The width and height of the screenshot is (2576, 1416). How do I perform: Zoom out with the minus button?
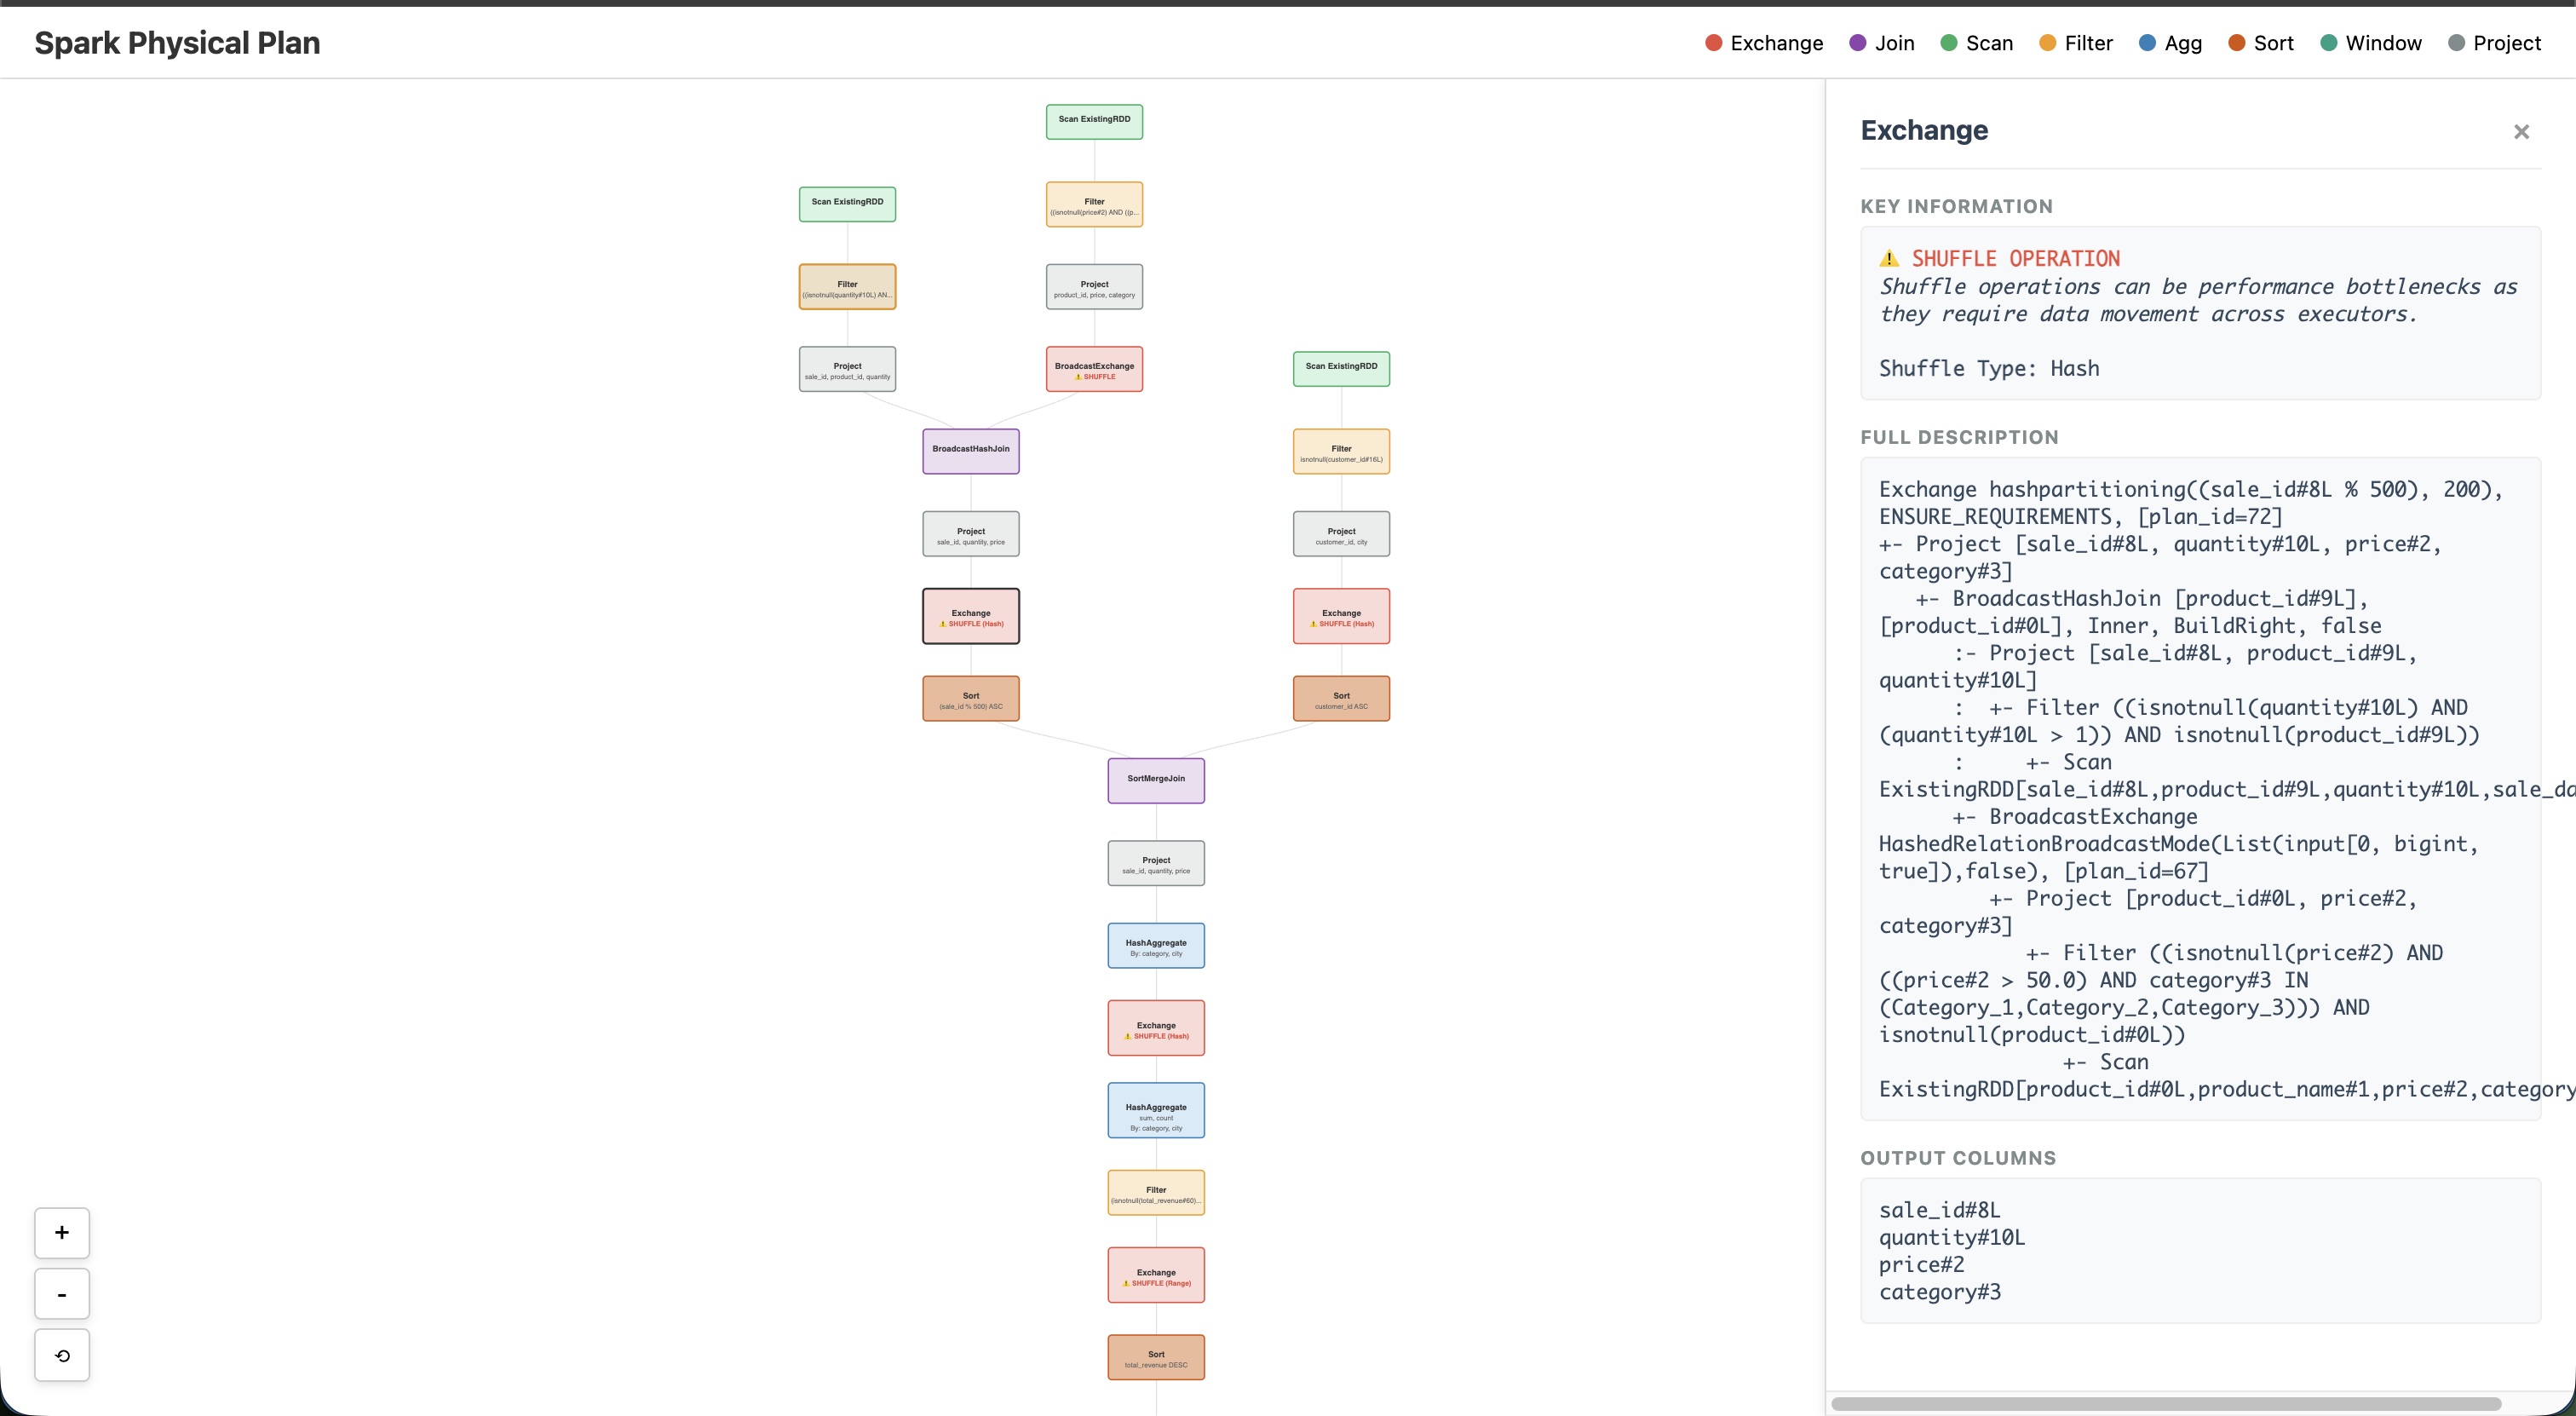click(x=62, y=1294)
